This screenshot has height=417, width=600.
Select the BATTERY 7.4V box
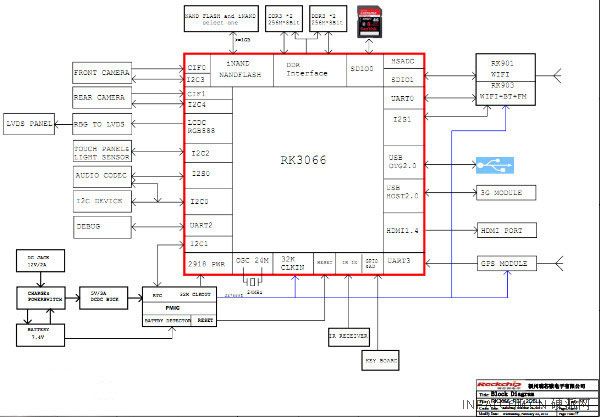click(40, 335)
